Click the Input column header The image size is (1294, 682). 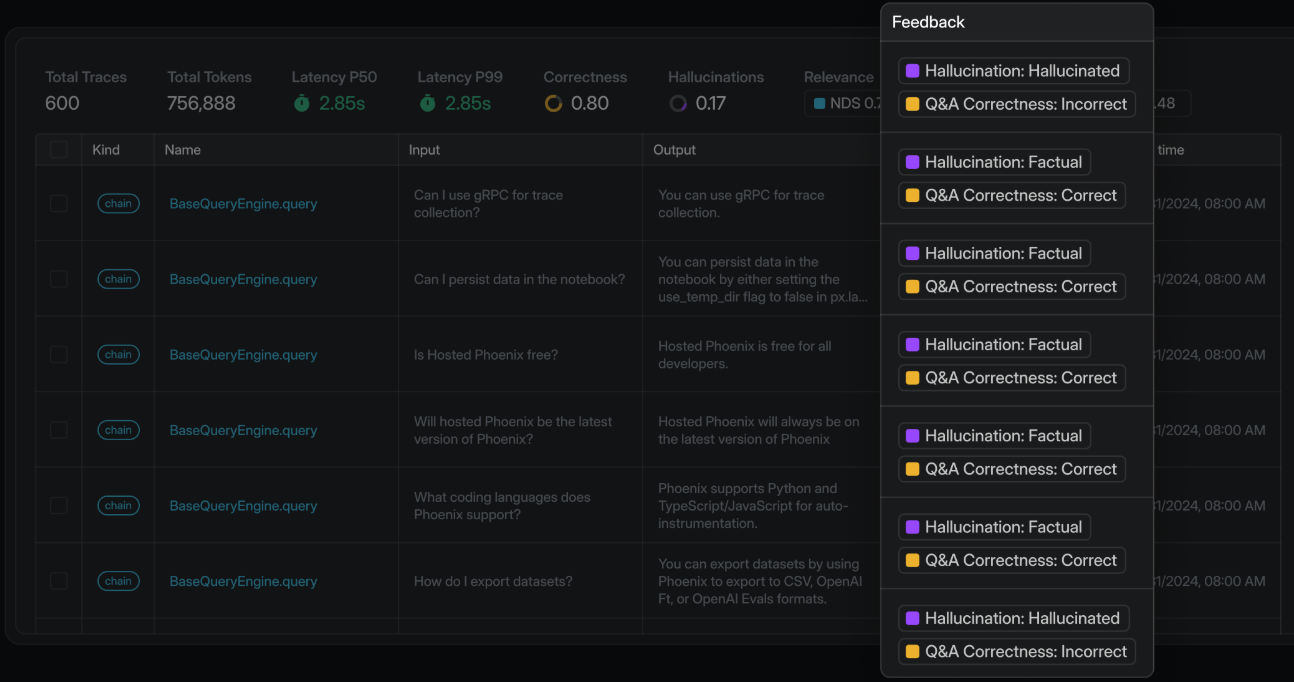(x=424, y=150)
